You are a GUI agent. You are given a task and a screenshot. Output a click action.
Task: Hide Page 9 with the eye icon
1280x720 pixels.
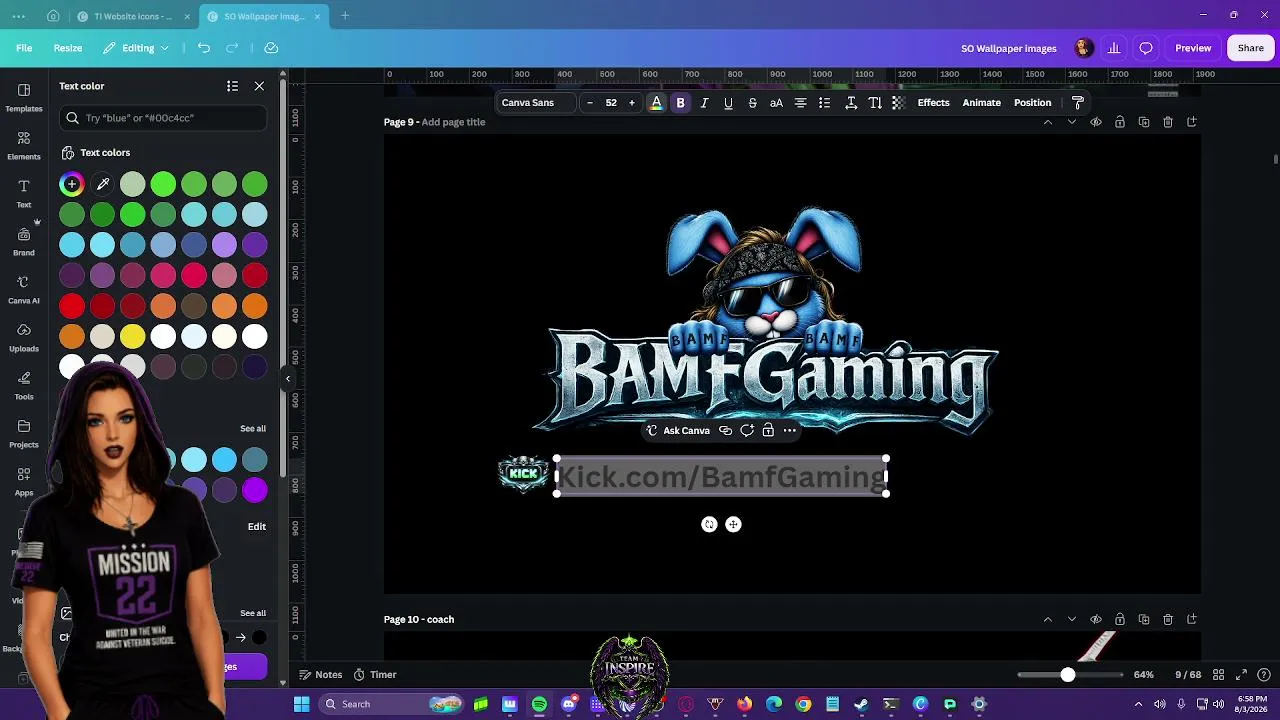click(x=1096, y=122)
